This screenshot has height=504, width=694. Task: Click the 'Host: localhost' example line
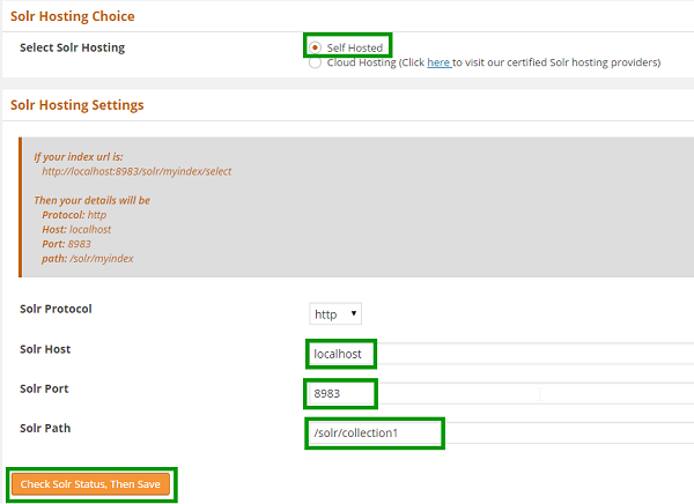click(x=77, y=229)
